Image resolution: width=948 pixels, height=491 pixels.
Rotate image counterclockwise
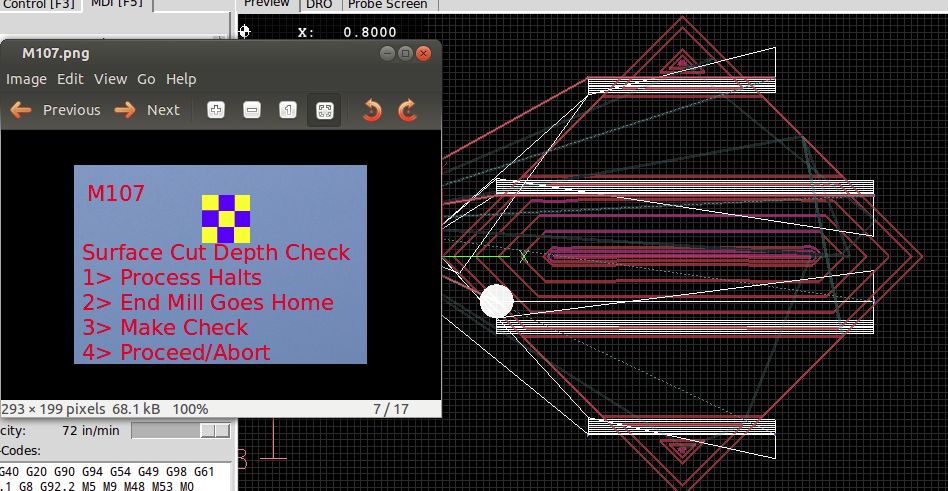372,110
